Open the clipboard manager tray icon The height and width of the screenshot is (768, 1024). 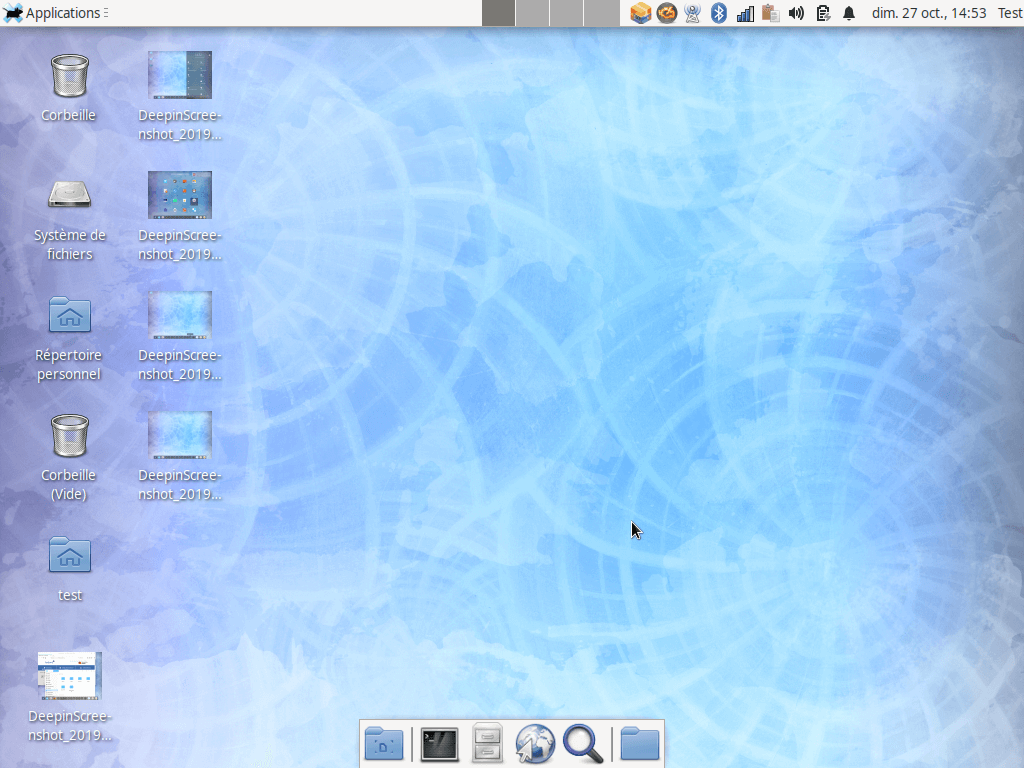pyautogui.click(x=771, y=13)
